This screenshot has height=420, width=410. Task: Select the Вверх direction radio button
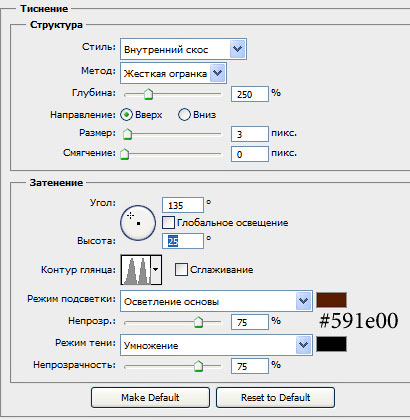click(127, 115)
